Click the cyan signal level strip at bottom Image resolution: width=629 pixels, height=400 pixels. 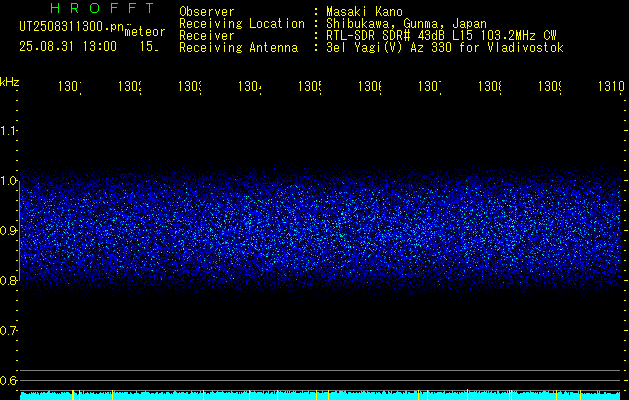coord(320,395)
